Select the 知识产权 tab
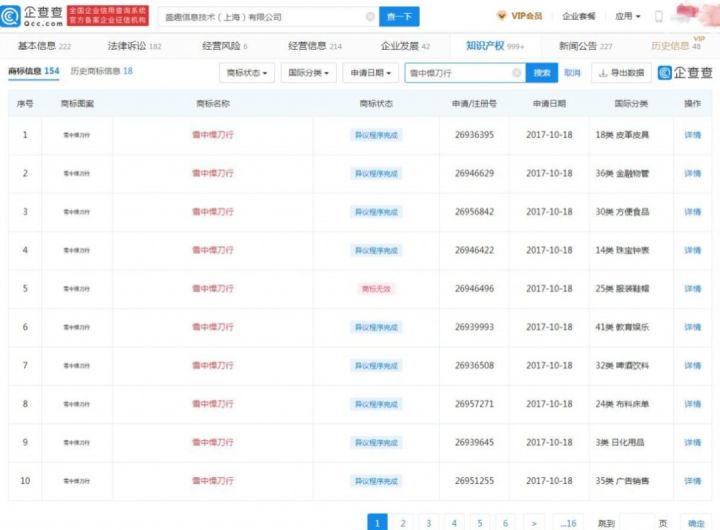The width and height of the screenshot is (720, 530). [x=495, y=46]
